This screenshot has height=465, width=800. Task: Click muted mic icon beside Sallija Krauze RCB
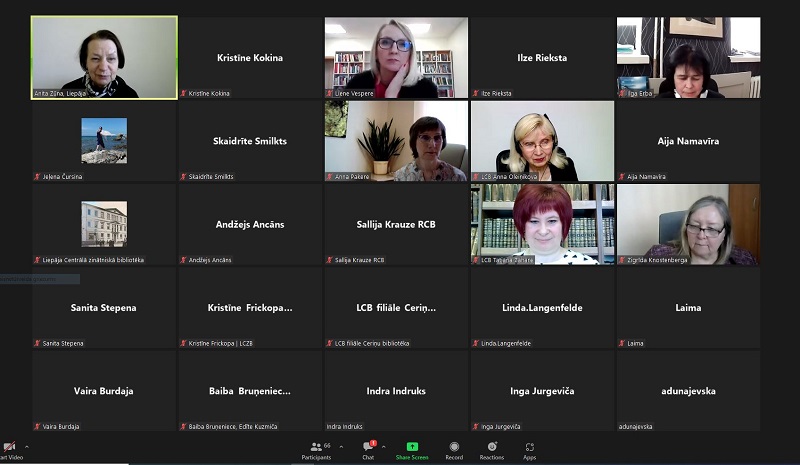[330, 260]
